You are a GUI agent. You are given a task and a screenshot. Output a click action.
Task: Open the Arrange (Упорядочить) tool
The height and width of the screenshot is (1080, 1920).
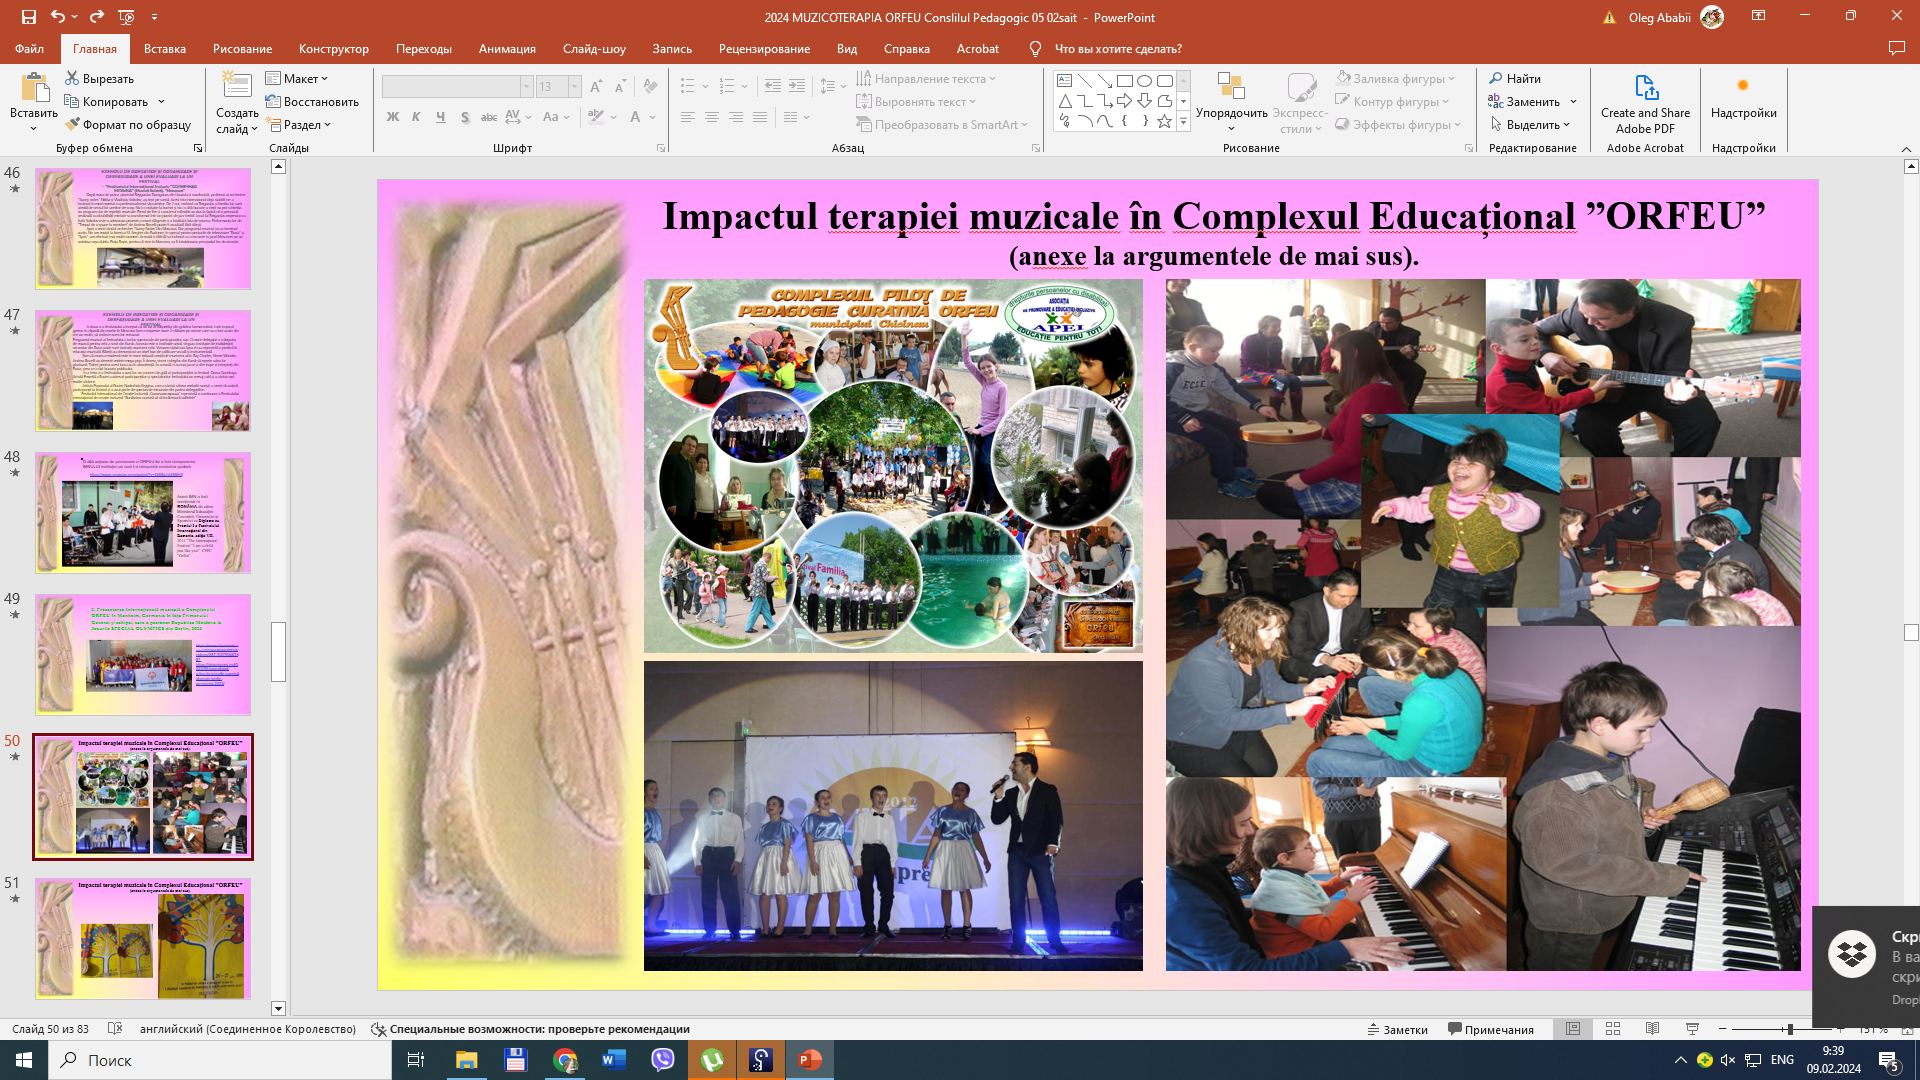1231,102
